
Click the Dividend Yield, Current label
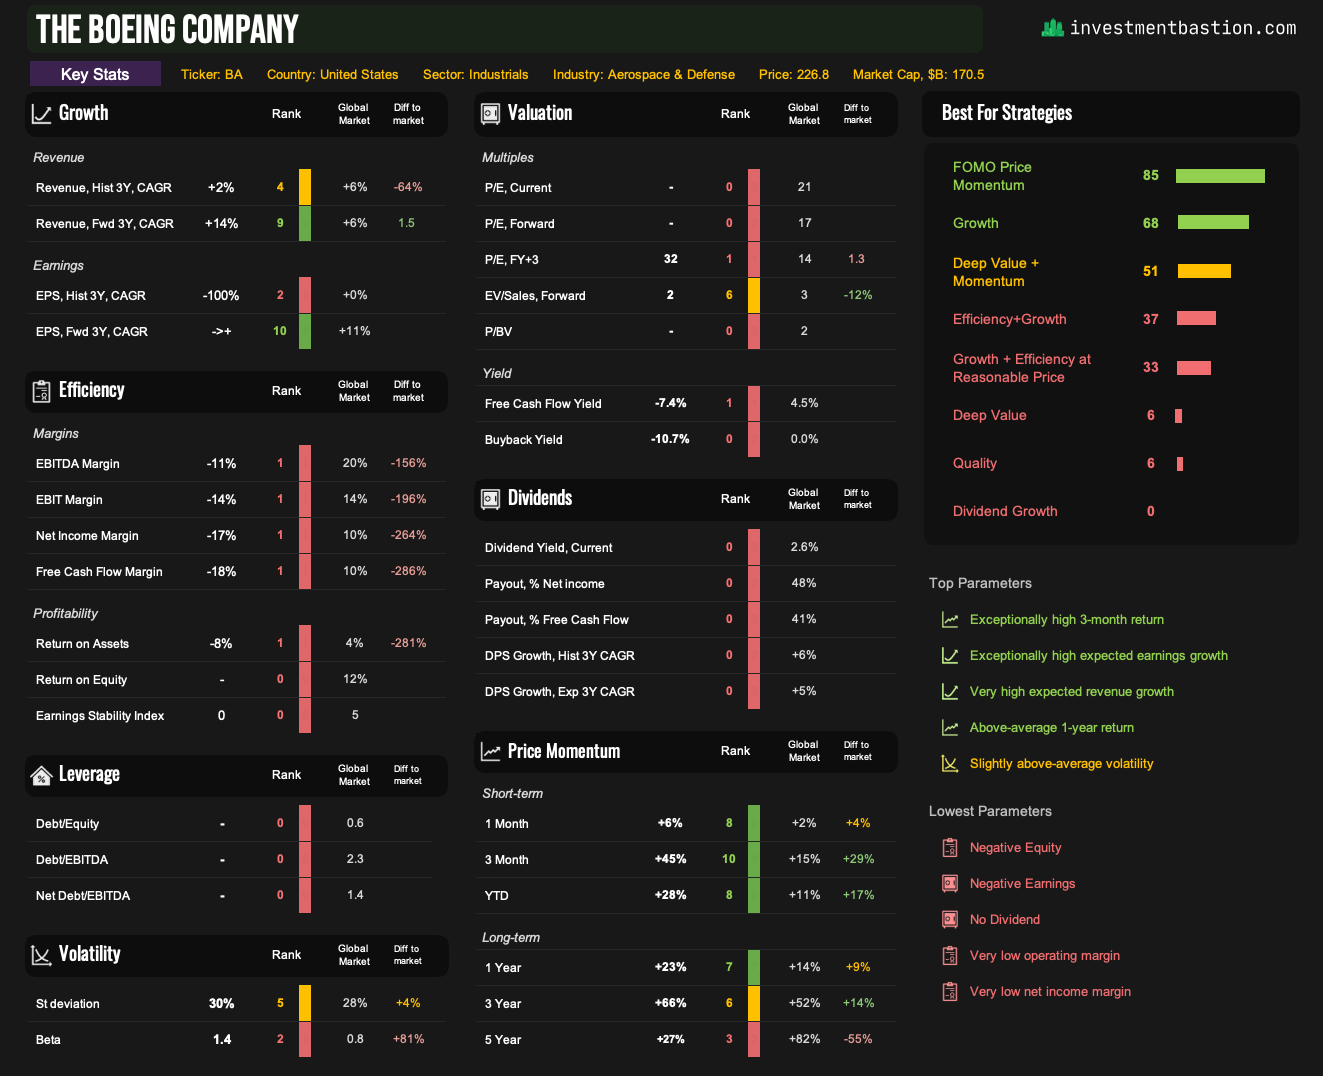[549, 547]
